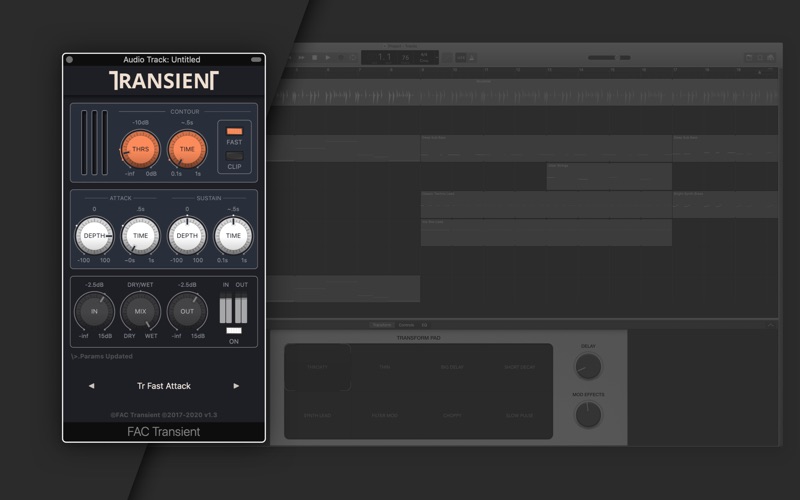
Task: Select previous preset with left arrow
Action: point(91,386)
